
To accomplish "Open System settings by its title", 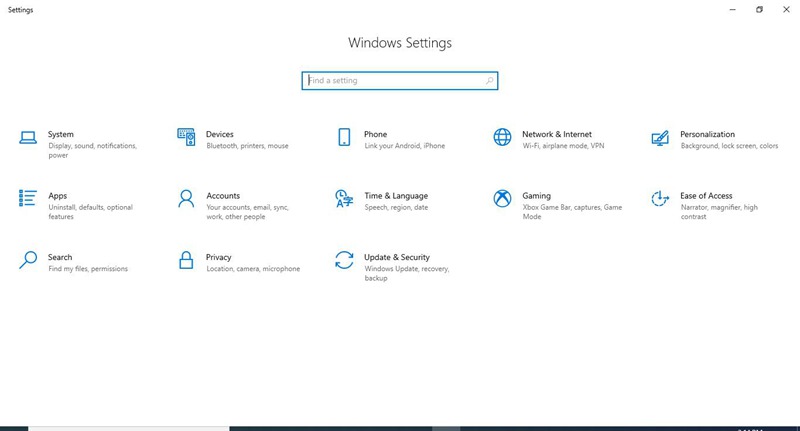I will (61, 134).
